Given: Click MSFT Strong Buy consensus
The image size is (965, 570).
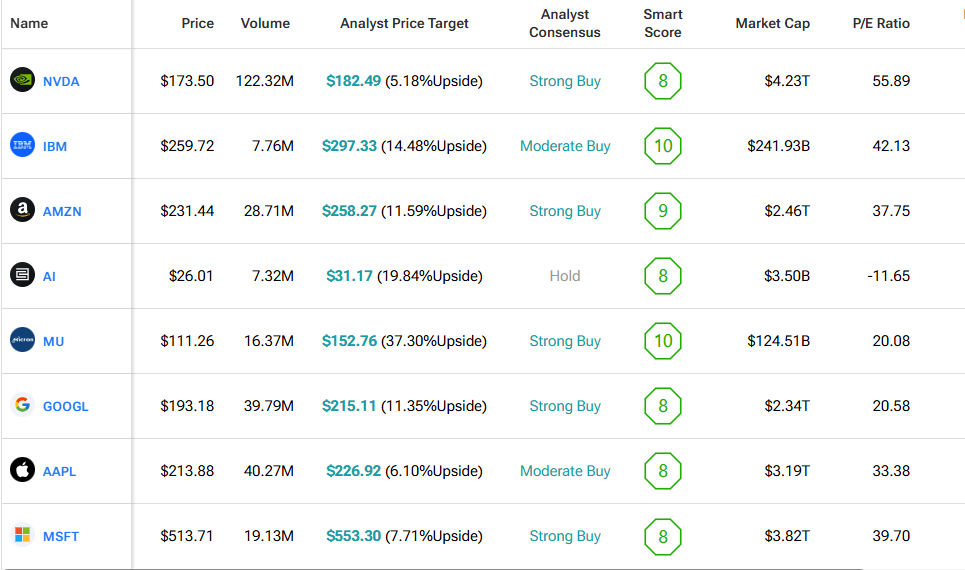Looking at the screenshot, I should tap(565, 536).
